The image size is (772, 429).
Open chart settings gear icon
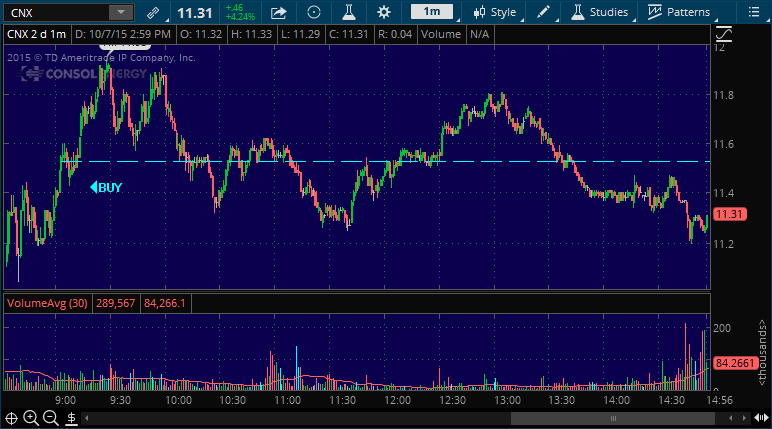384,12
